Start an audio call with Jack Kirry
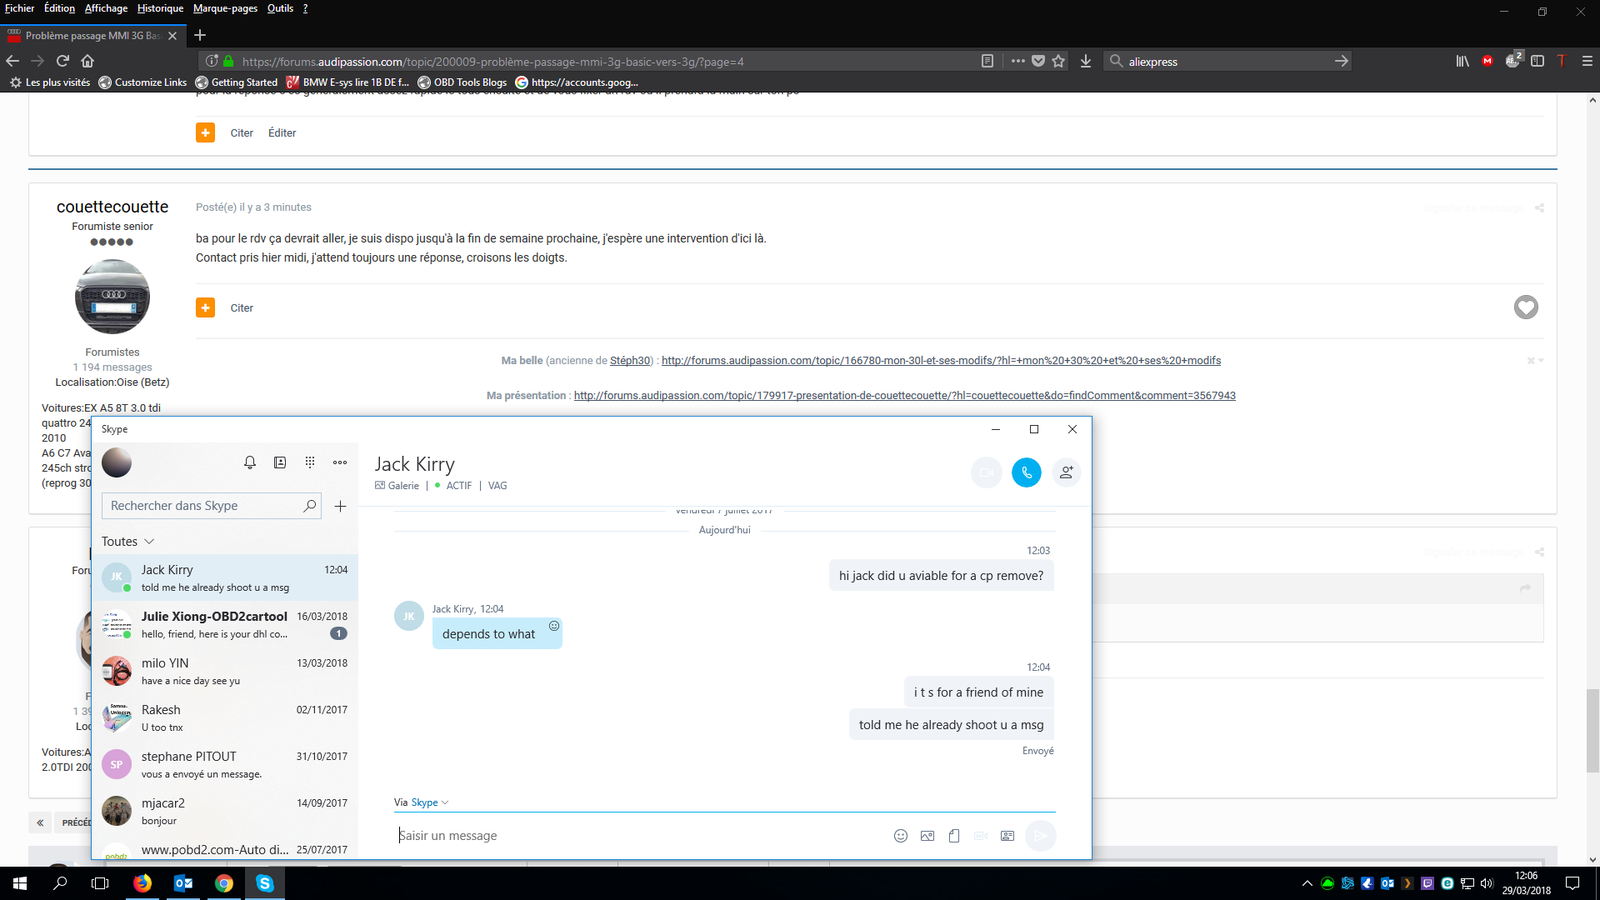This screenshot has width=1600, height=900. point(1026,472)
